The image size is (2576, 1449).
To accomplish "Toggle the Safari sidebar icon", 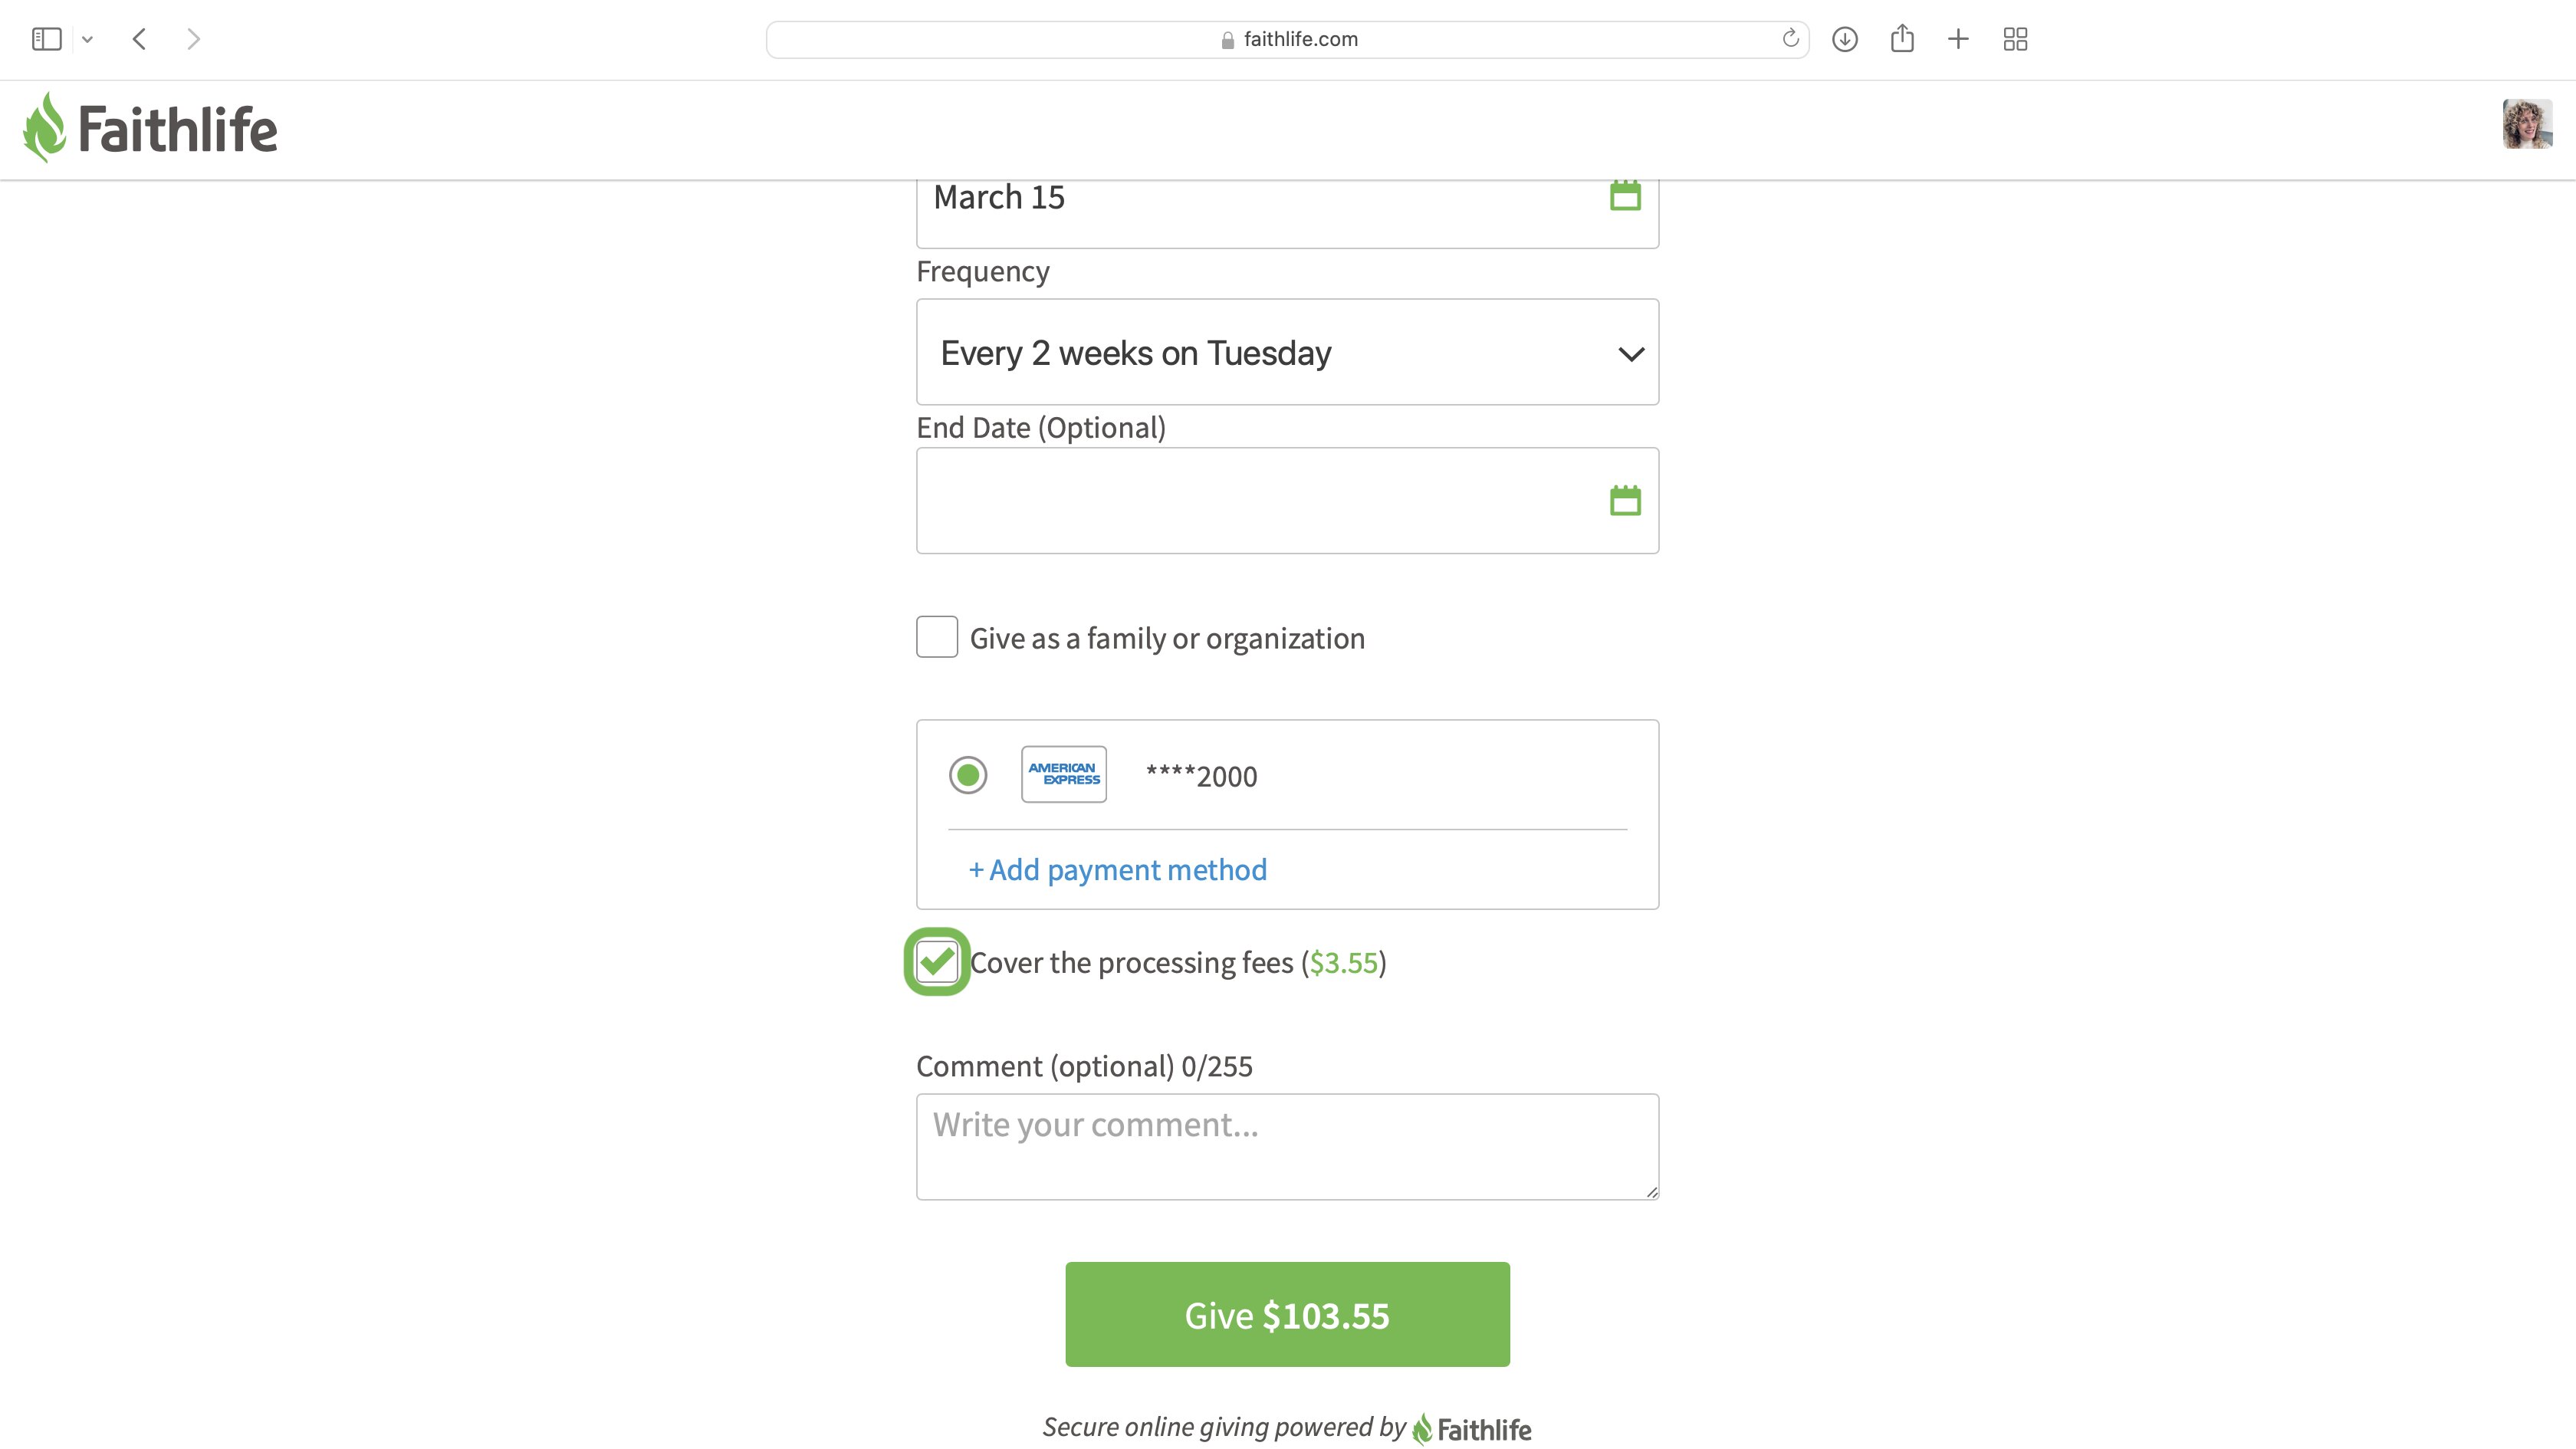I will (46, 39).
